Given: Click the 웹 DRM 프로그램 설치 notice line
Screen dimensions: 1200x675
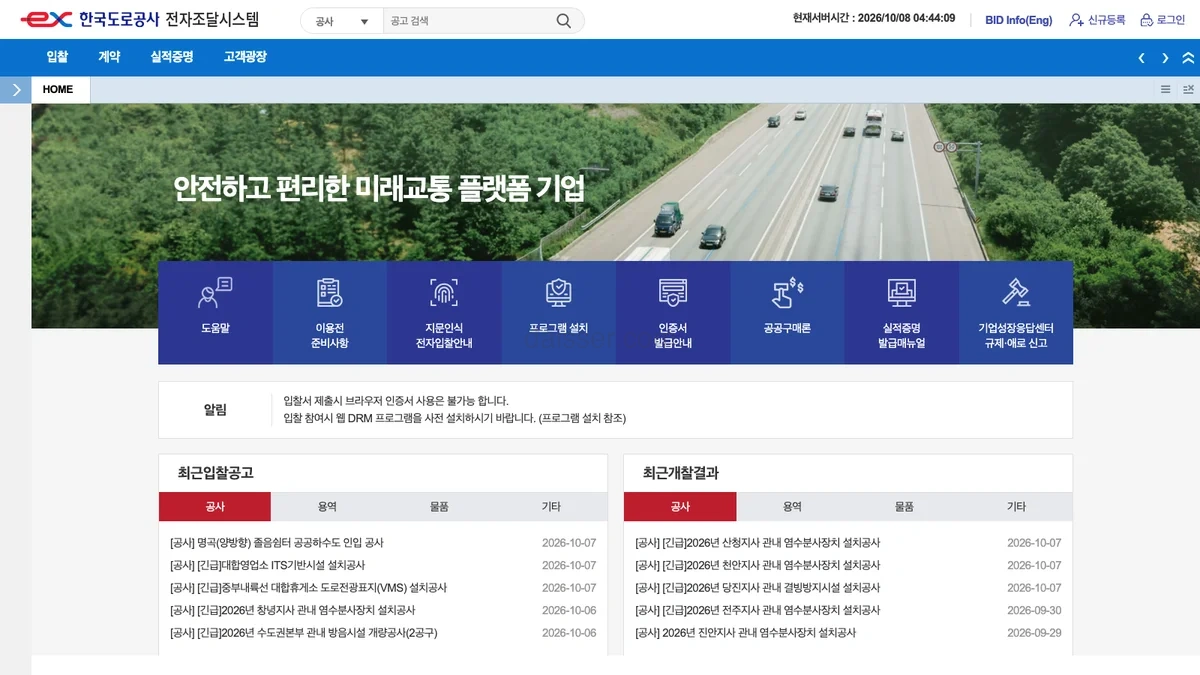Looking at the screenshot, I should pyautogui.click(x=455, y=418).
